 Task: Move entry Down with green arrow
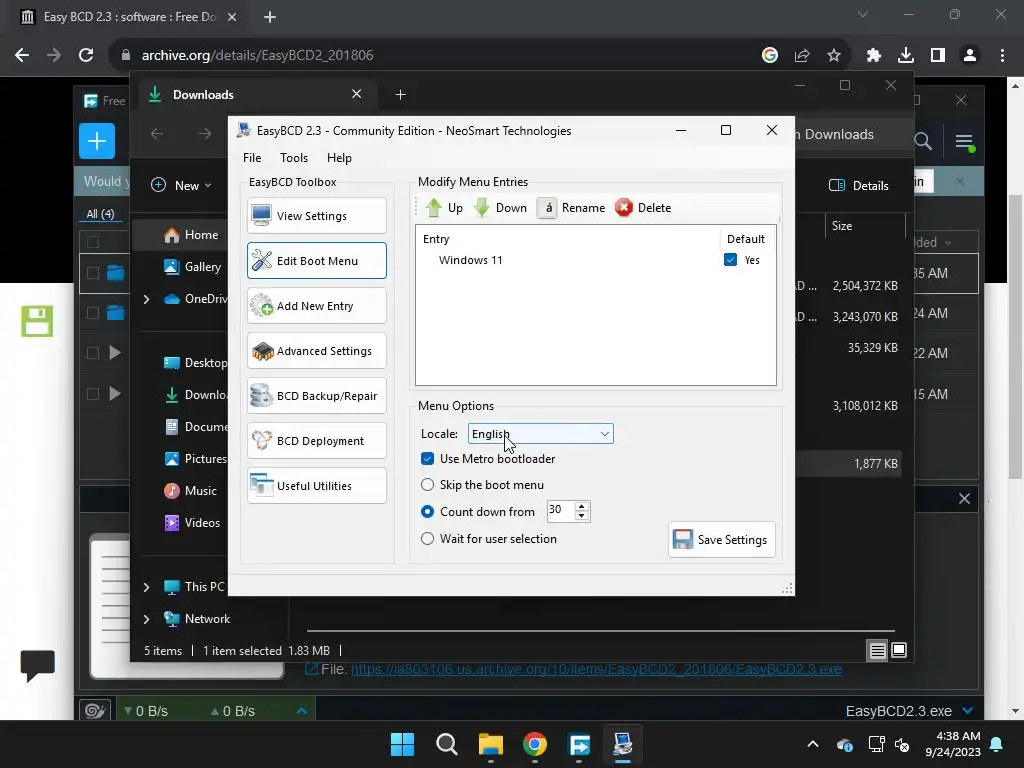pyautogui.click(x=500, y=208)
